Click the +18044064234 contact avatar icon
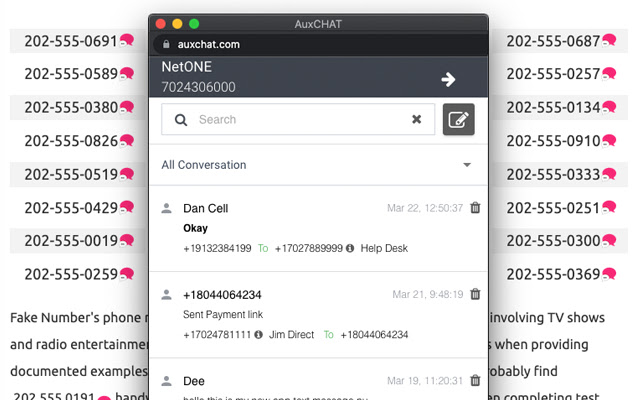The height and width of the screenshot is (400, 640). [x=167, y=294]
